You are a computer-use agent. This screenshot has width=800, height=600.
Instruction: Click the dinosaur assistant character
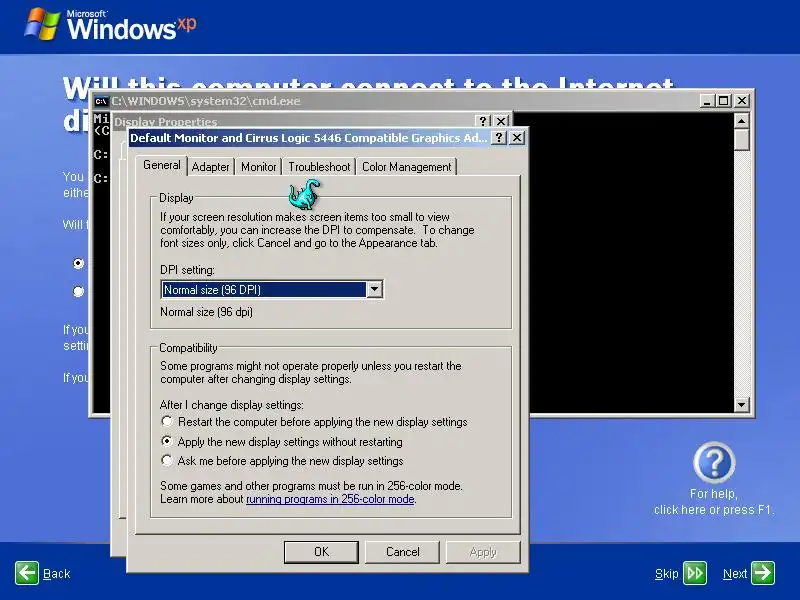(305, 194)
